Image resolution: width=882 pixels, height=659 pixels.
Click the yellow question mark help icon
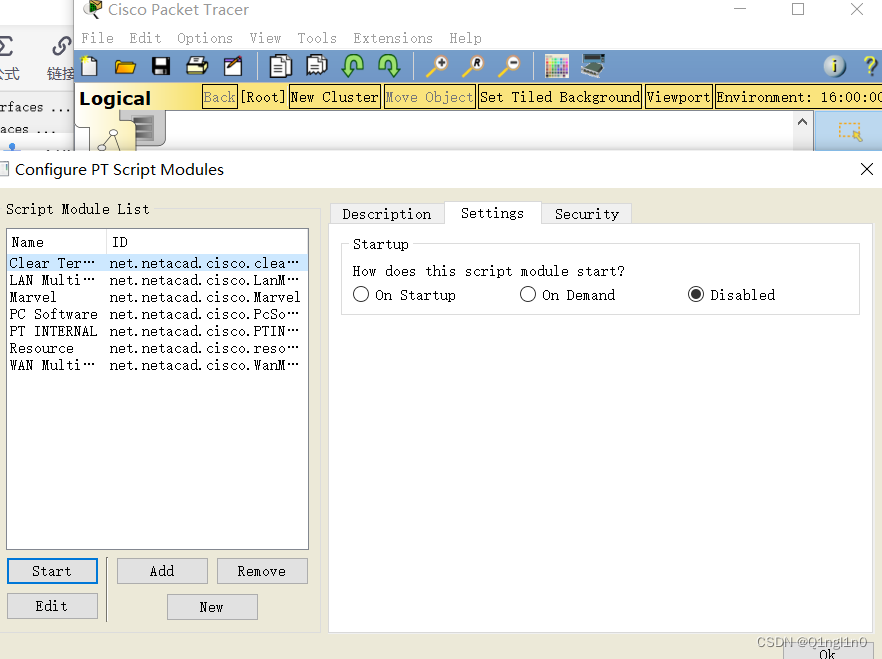point(870,66)
